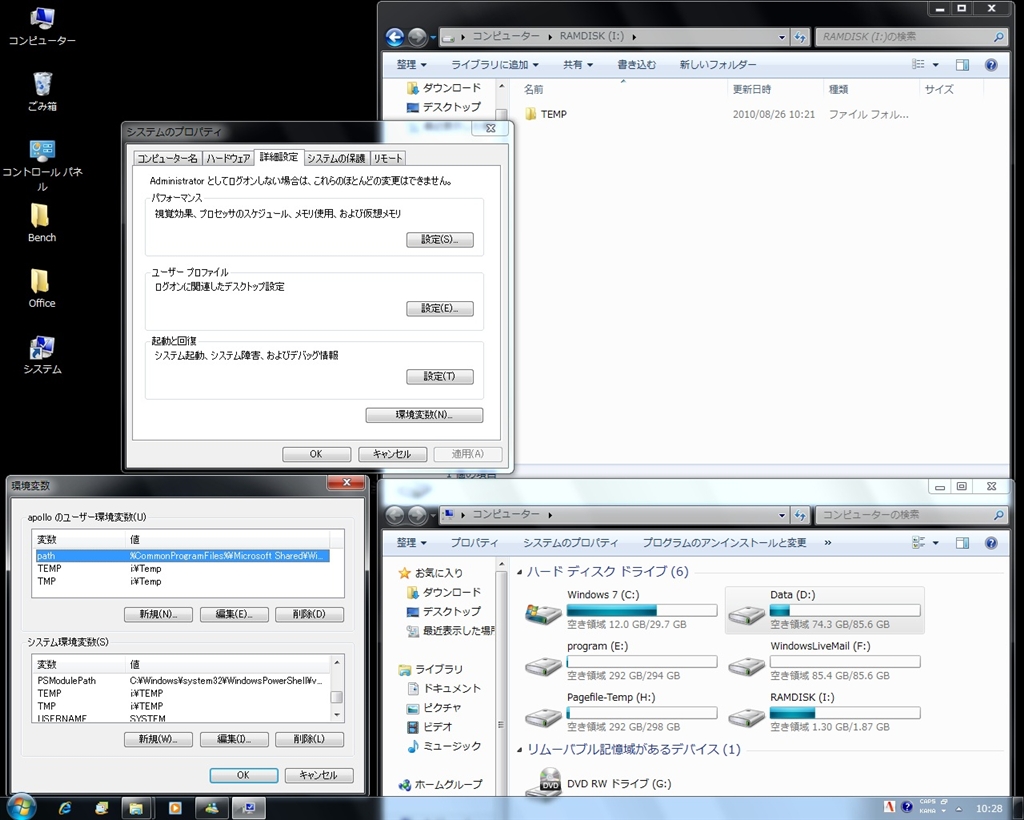
Task: Open the コンピューター desktop icon
Action: pos(42,27)
